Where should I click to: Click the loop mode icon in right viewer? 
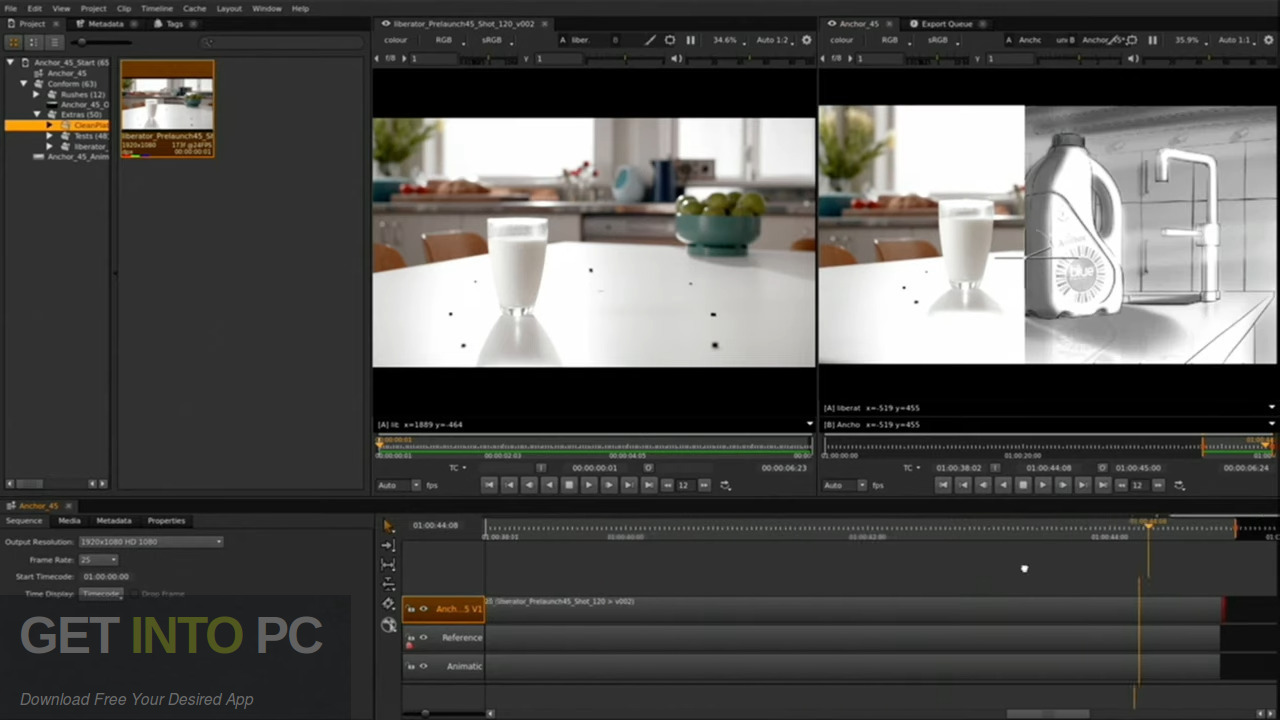pos(1179,485)
